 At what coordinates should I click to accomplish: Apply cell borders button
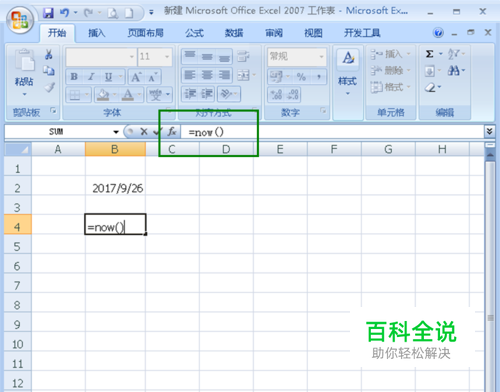(x=75, y=95)
